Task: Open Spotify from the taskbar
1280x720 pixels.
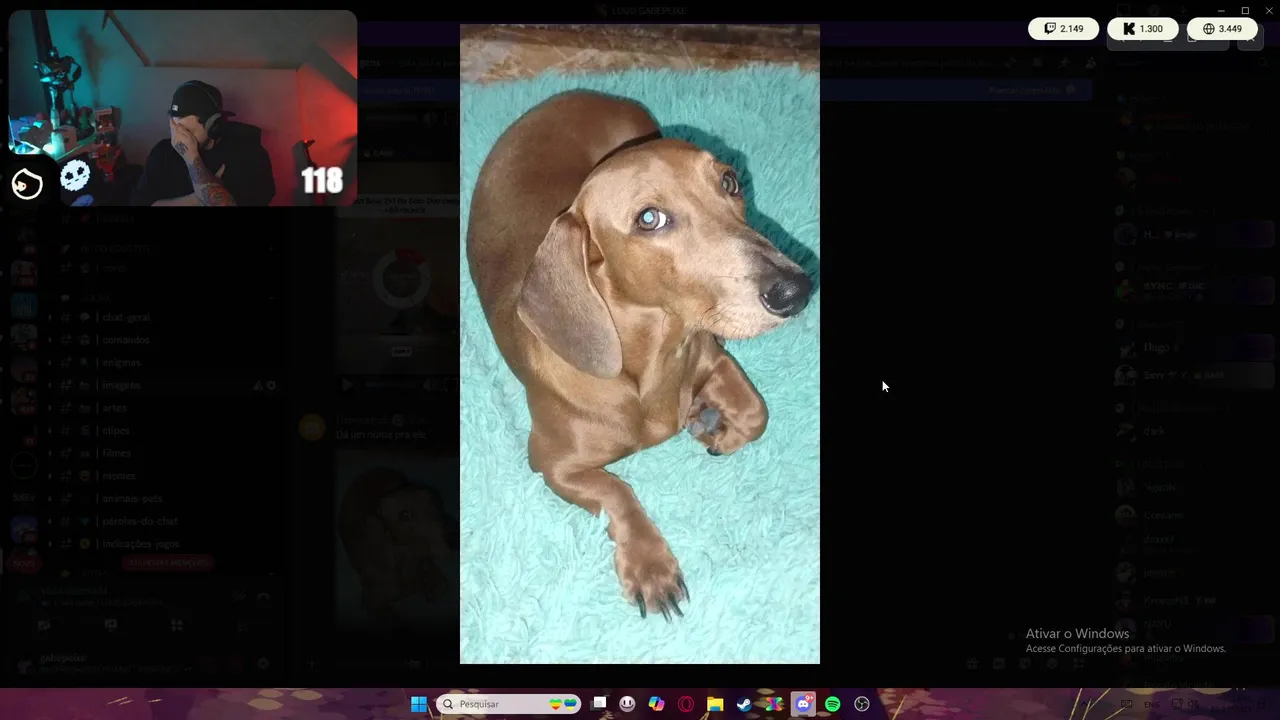Action: point(832,704)
